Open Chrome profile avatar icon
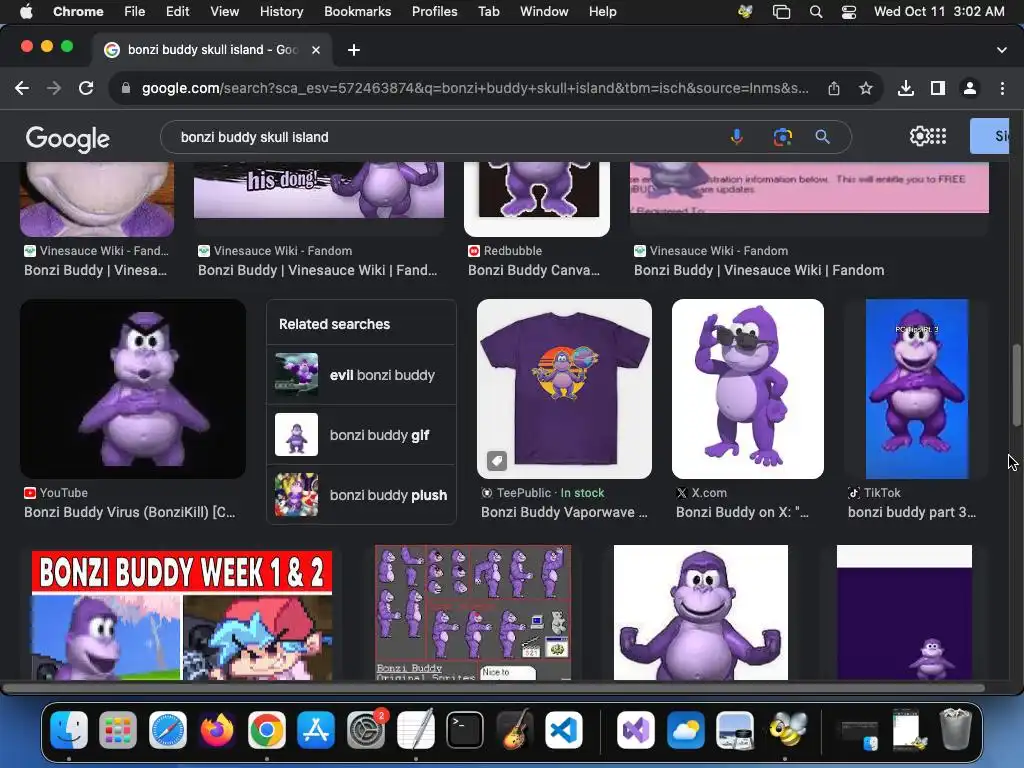Image resolution: width=1024 pixels, height=768 pixels. pyautogui.click(x=970, y=88)
